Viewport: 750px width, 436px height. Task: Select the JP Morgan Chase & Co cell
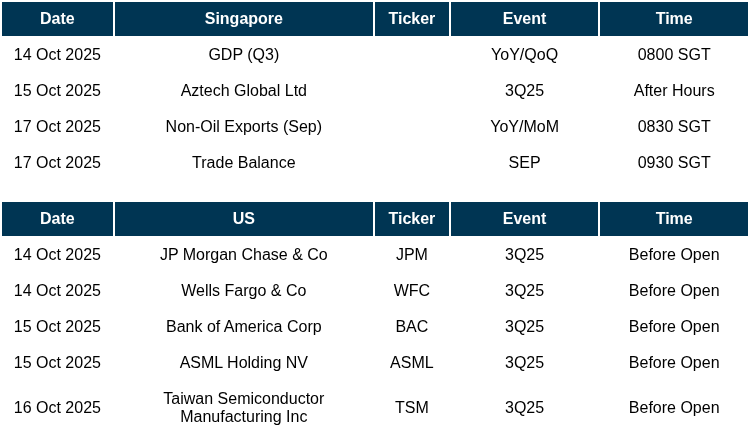243,254
